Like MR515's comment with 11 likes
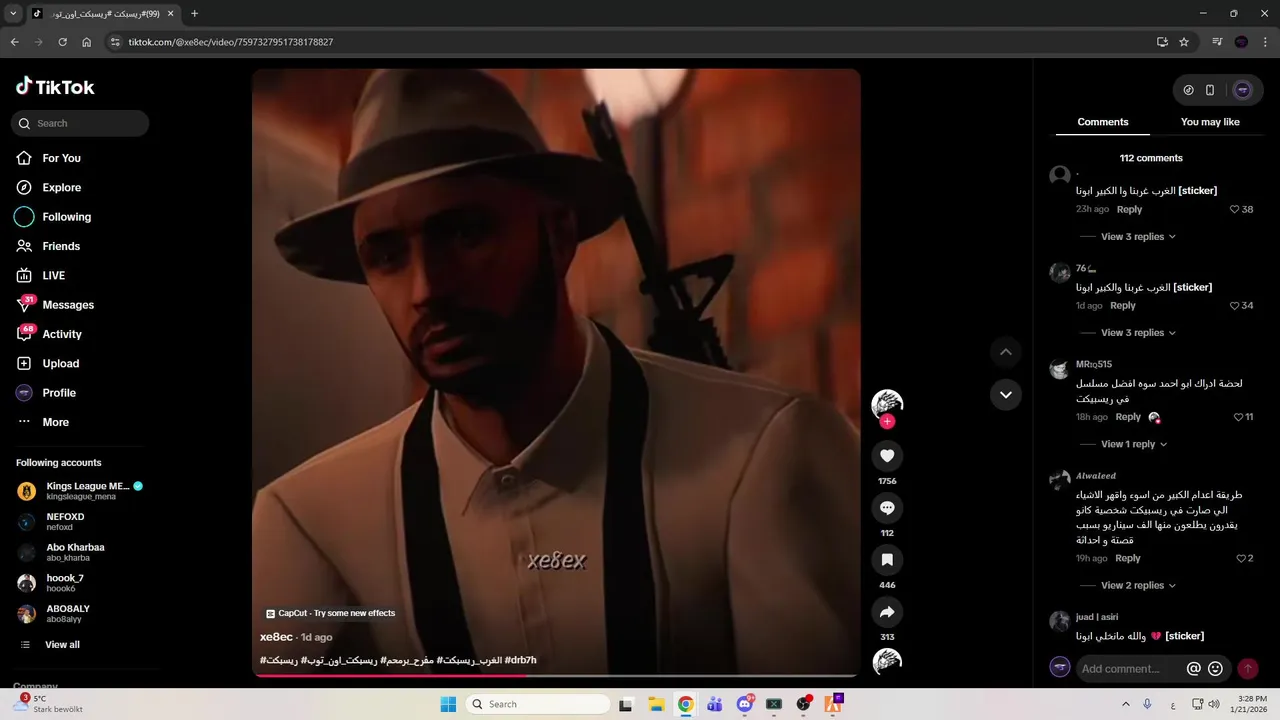Viewport: 1280px width, 720px height. tap(1238, 417)
